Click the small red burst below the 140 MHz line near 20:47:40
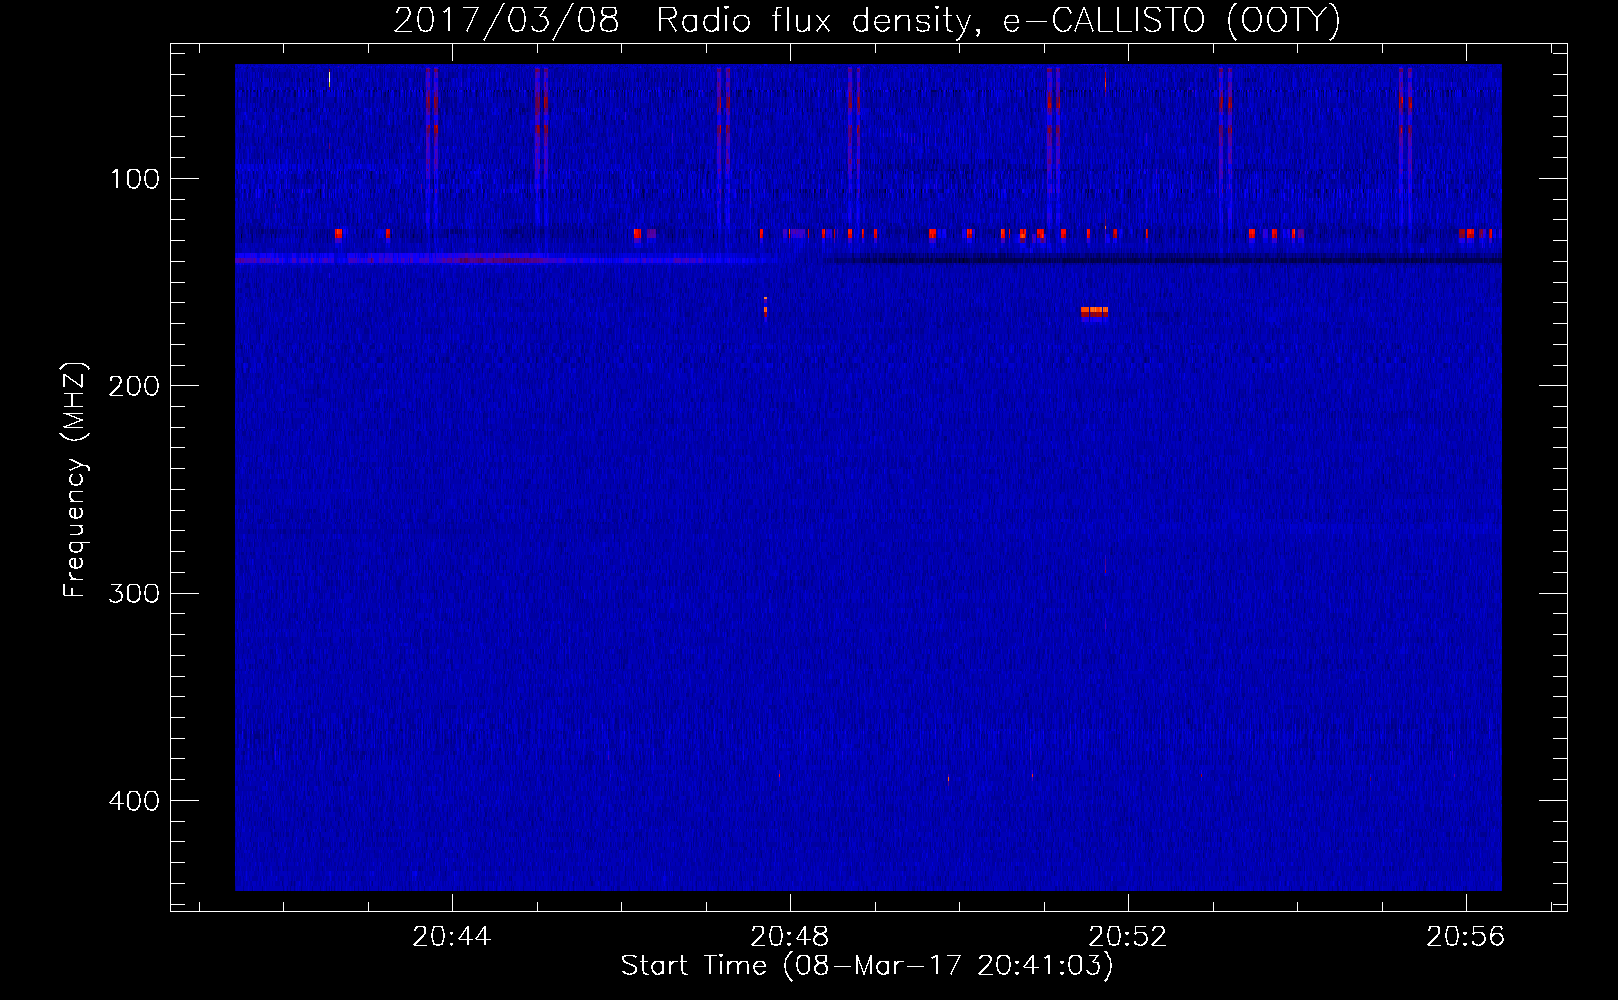The height and width of the screenshot is (1000, 1618). [765, 306]
